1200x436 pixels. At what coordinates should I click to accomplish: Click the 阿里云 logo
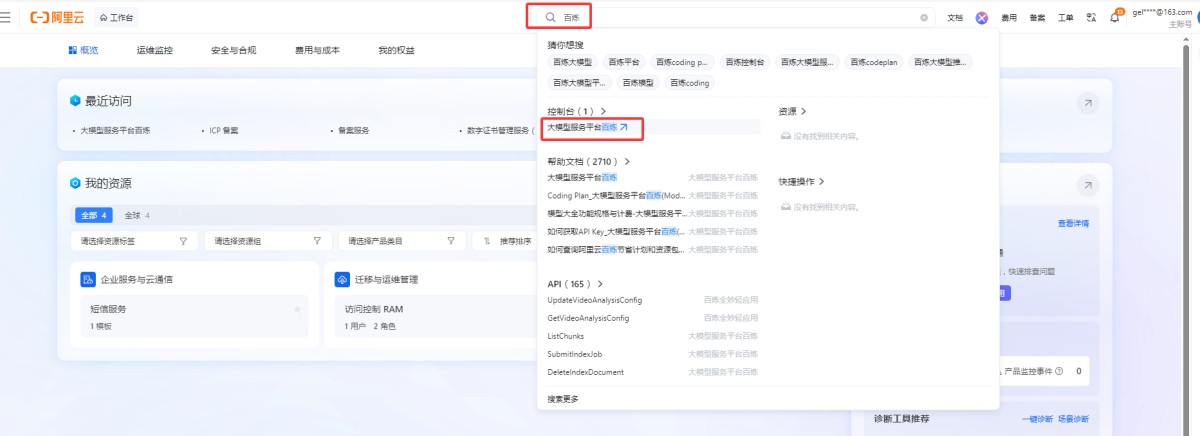[58, 17]
